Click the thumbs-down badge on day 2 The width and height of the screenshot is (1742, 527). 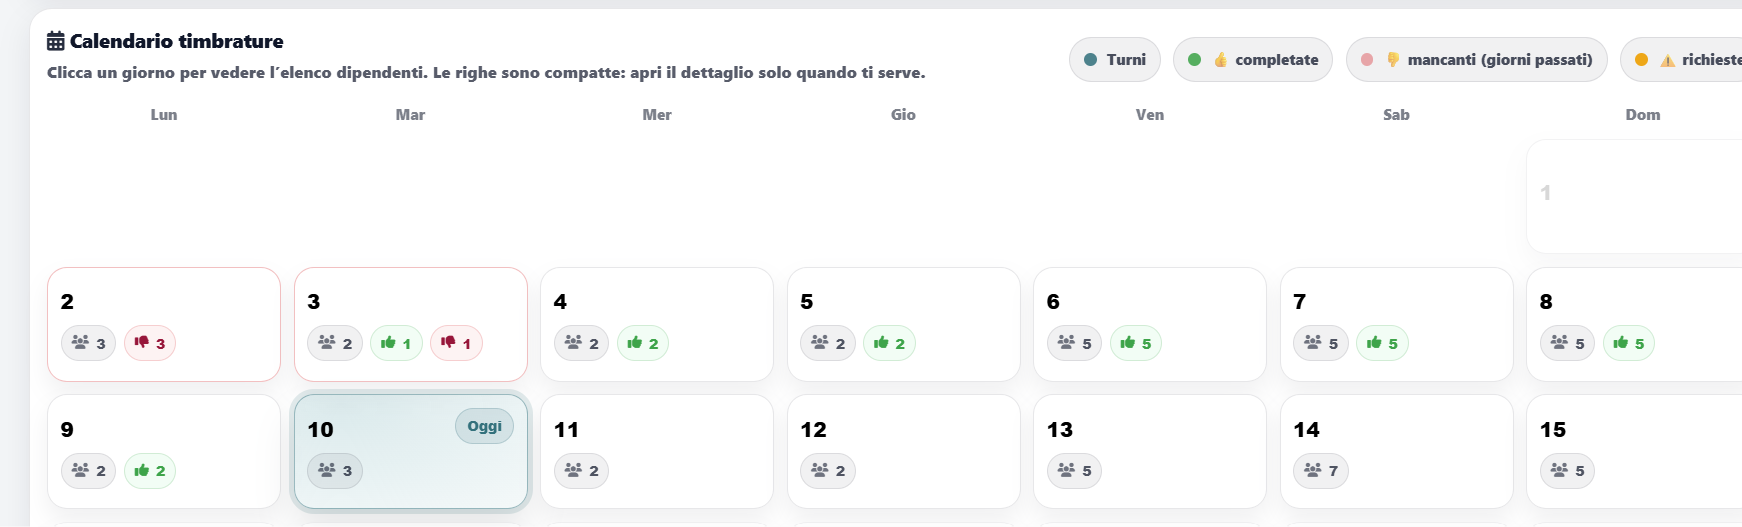pyautogui.click(x=150, y=343)
